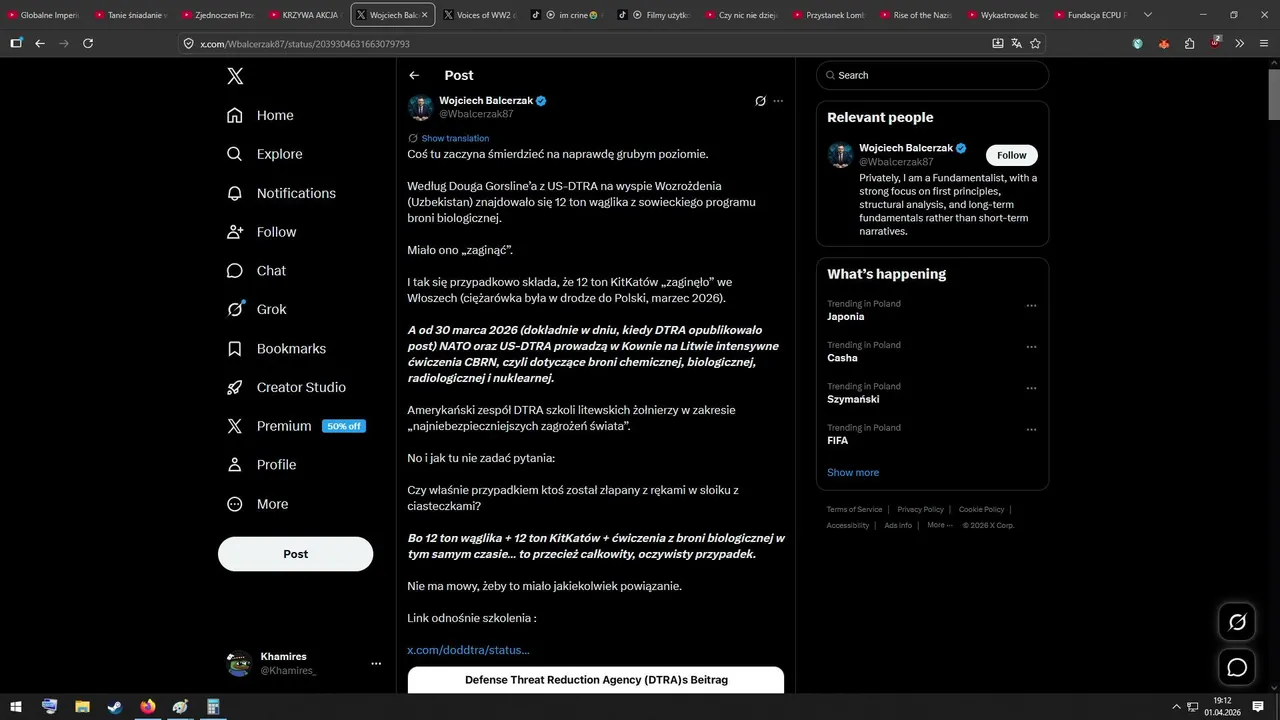Image resolution: width=1280 pixels, height=720 pixels.
Task: Open the Windows Start menu
Action: (17, 706)
